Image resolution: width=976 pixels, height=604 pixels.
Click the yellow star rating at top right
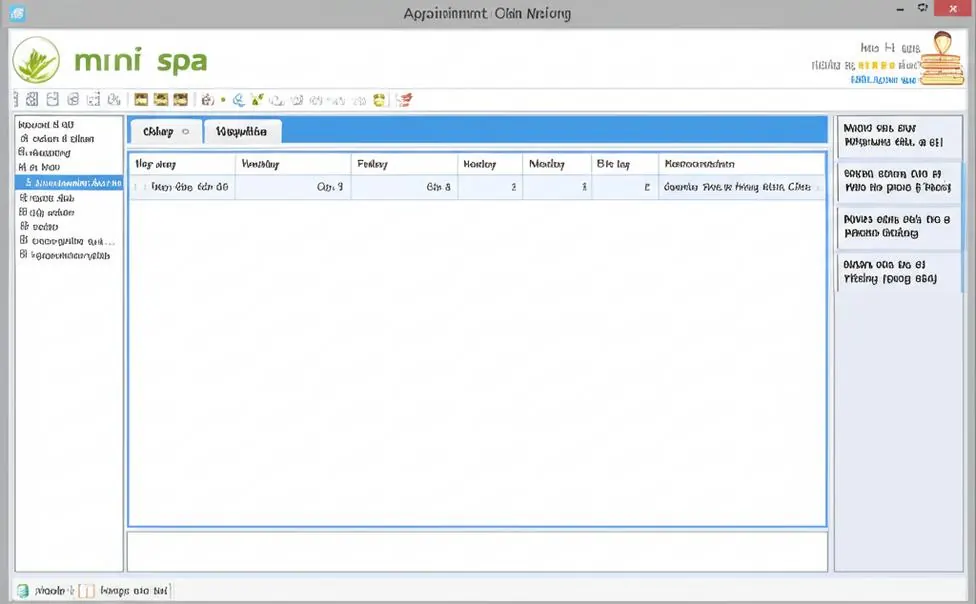[876, 65]
